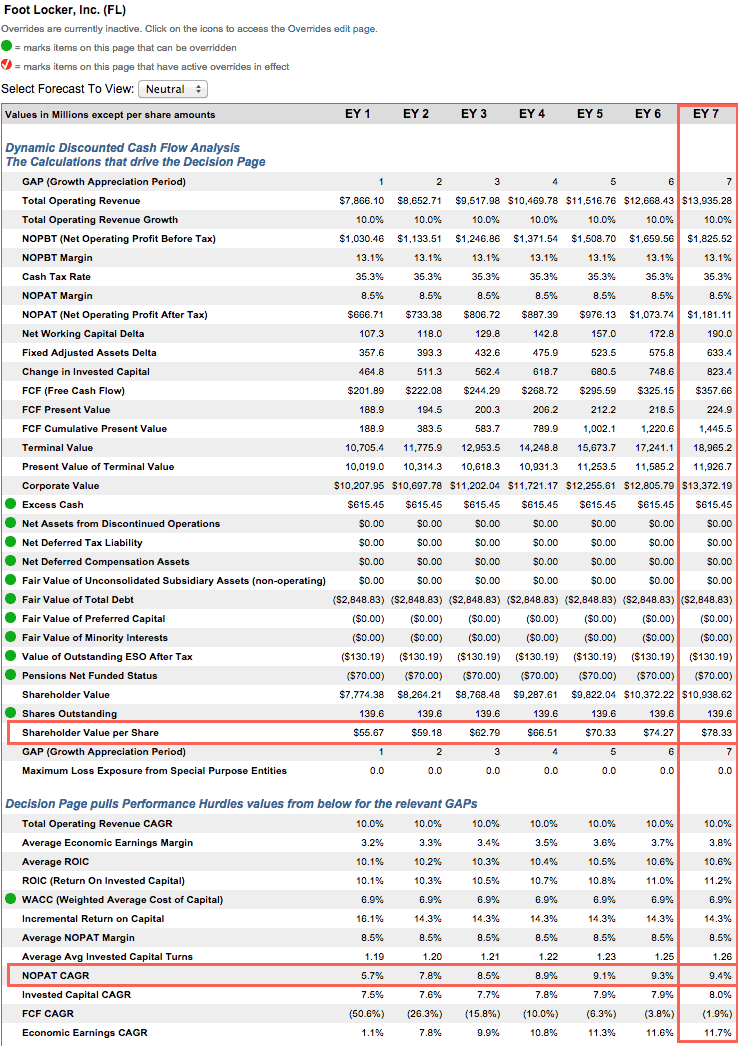Click the Fixed Adjusted Assets Delta label
Image resolution: width=738 pixels, height=1046 pixels.
[89, 353]
